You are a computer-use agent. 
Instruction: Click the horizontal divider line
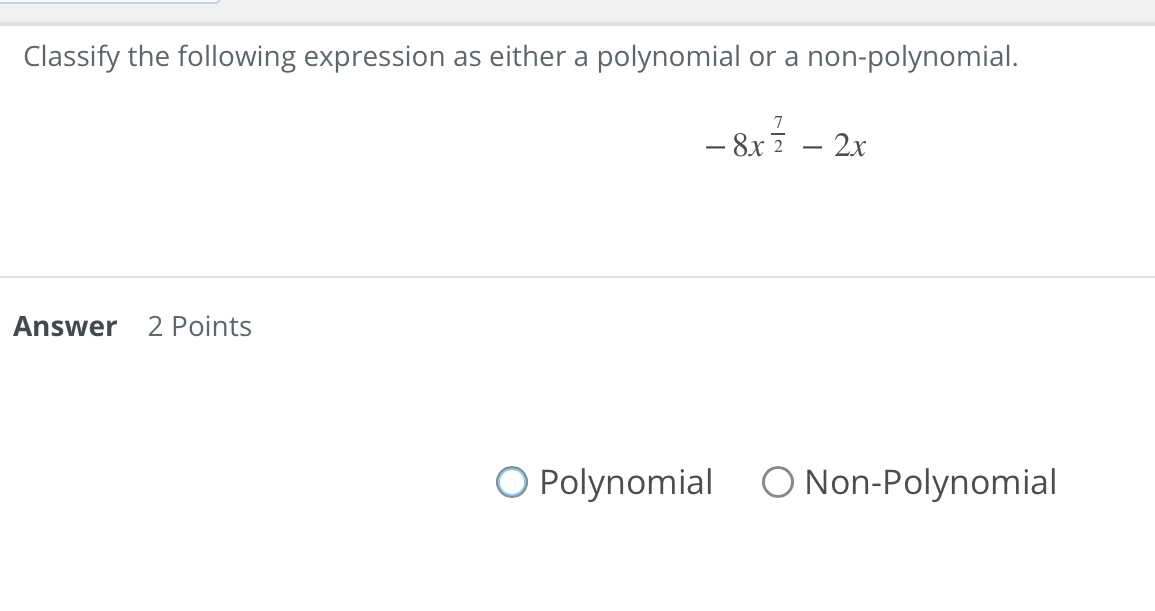[x=577, y=279]
